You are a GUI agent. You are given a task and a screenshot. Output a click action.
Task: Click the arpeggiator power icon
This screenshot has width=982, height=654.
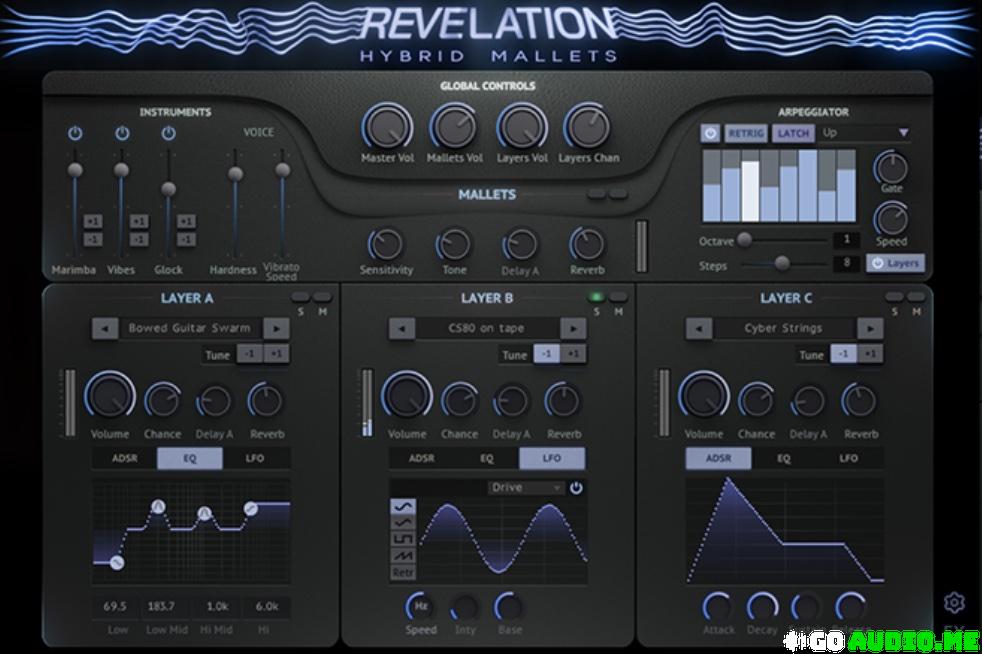click(710, 133)
